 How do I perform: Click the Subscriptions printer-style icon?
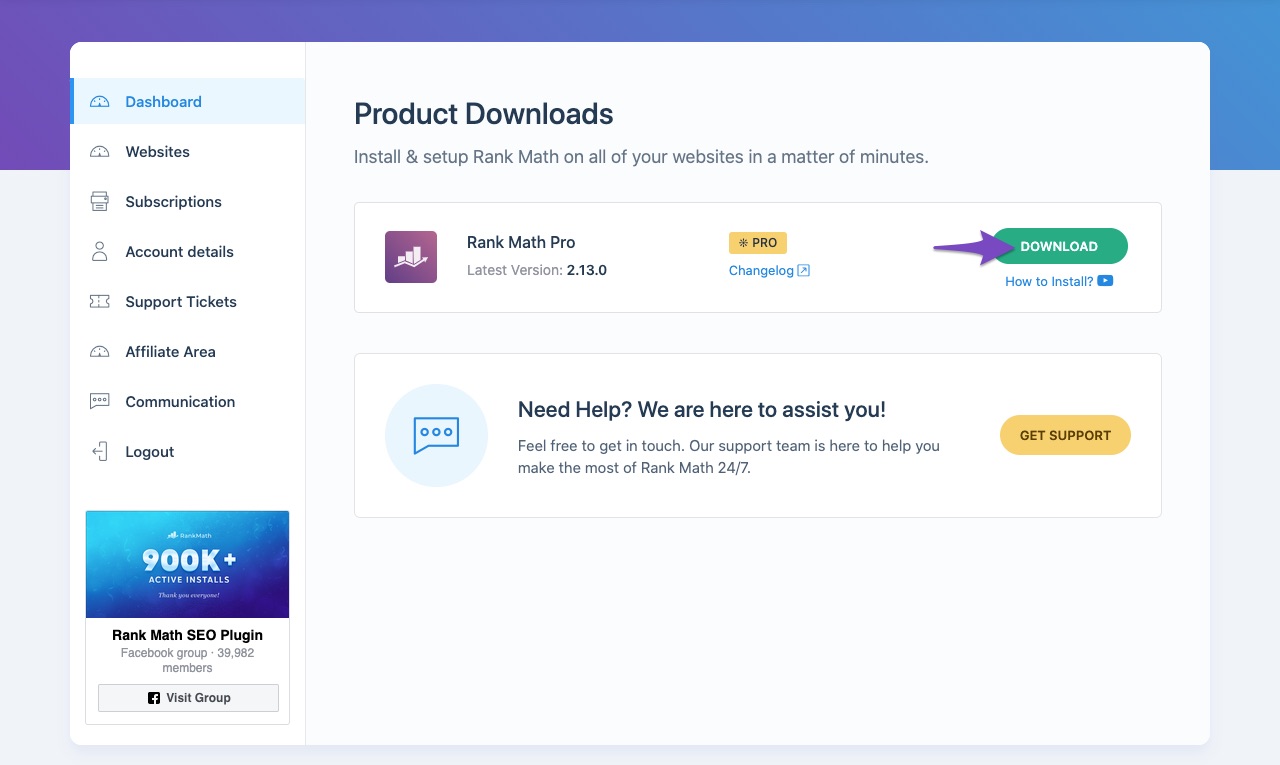coord(99,202)
